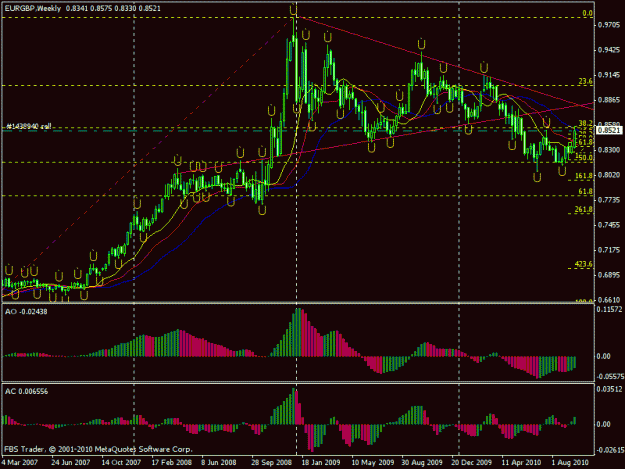
Task: Click the 0.6610 price axis label
Action: coord(608,300)
